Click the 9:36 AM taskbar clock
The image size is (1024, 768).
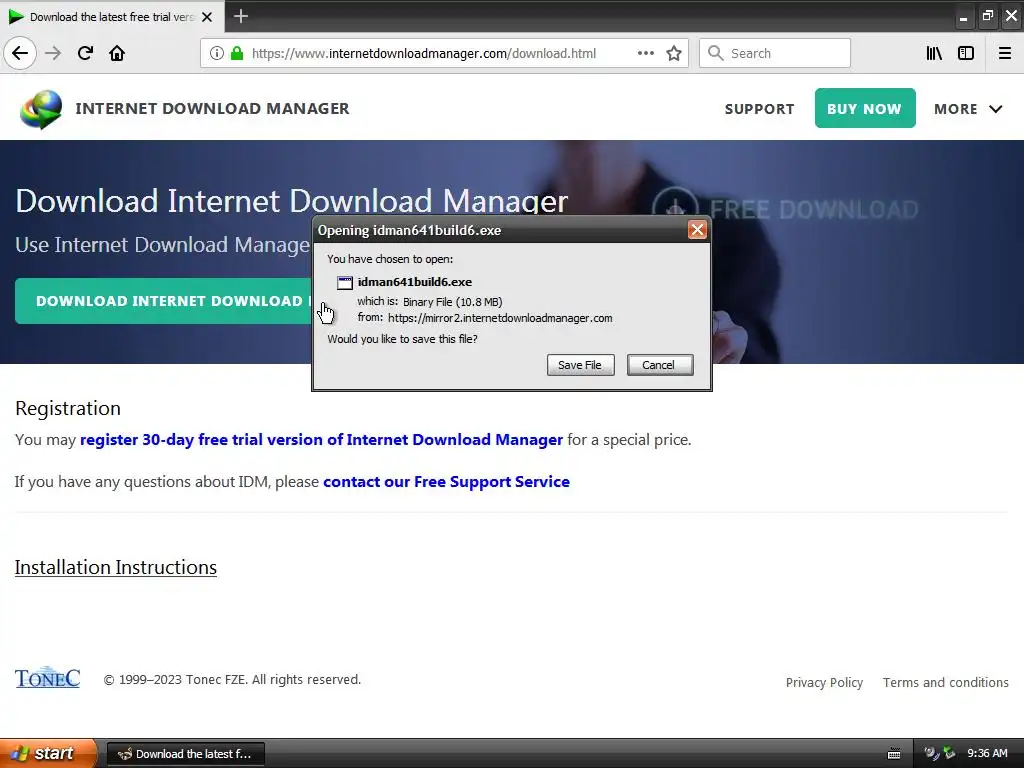coord(987,754)
